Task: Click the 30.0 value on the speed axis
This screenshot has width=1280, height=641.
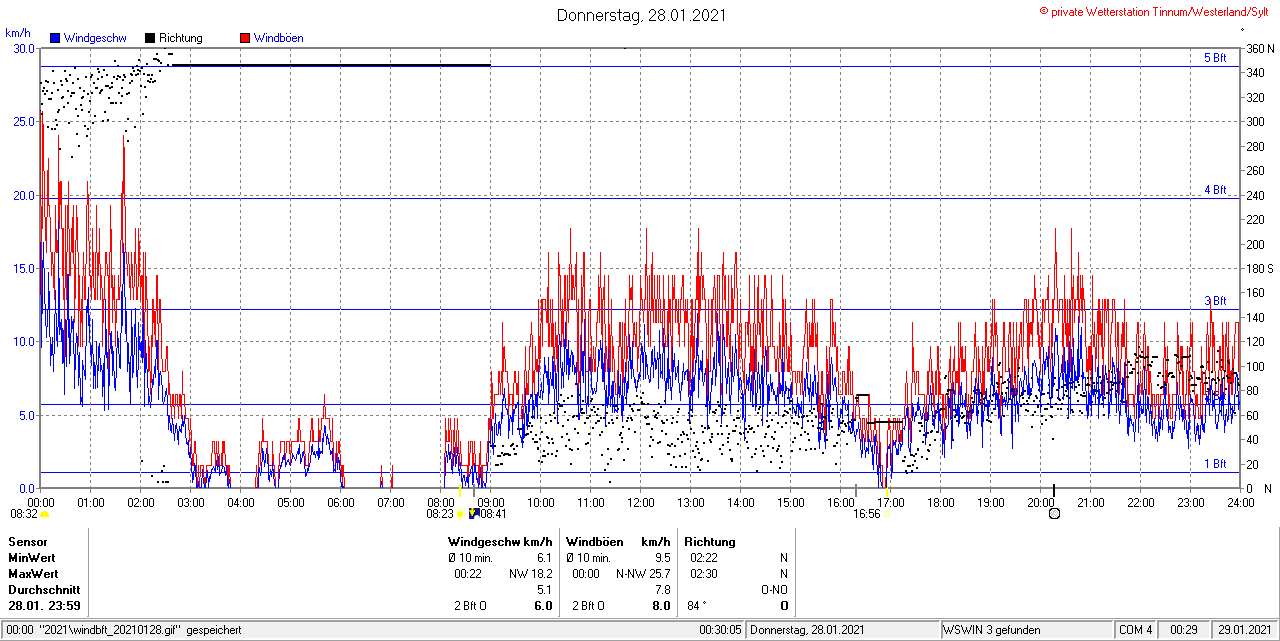Action: (23, 48)
